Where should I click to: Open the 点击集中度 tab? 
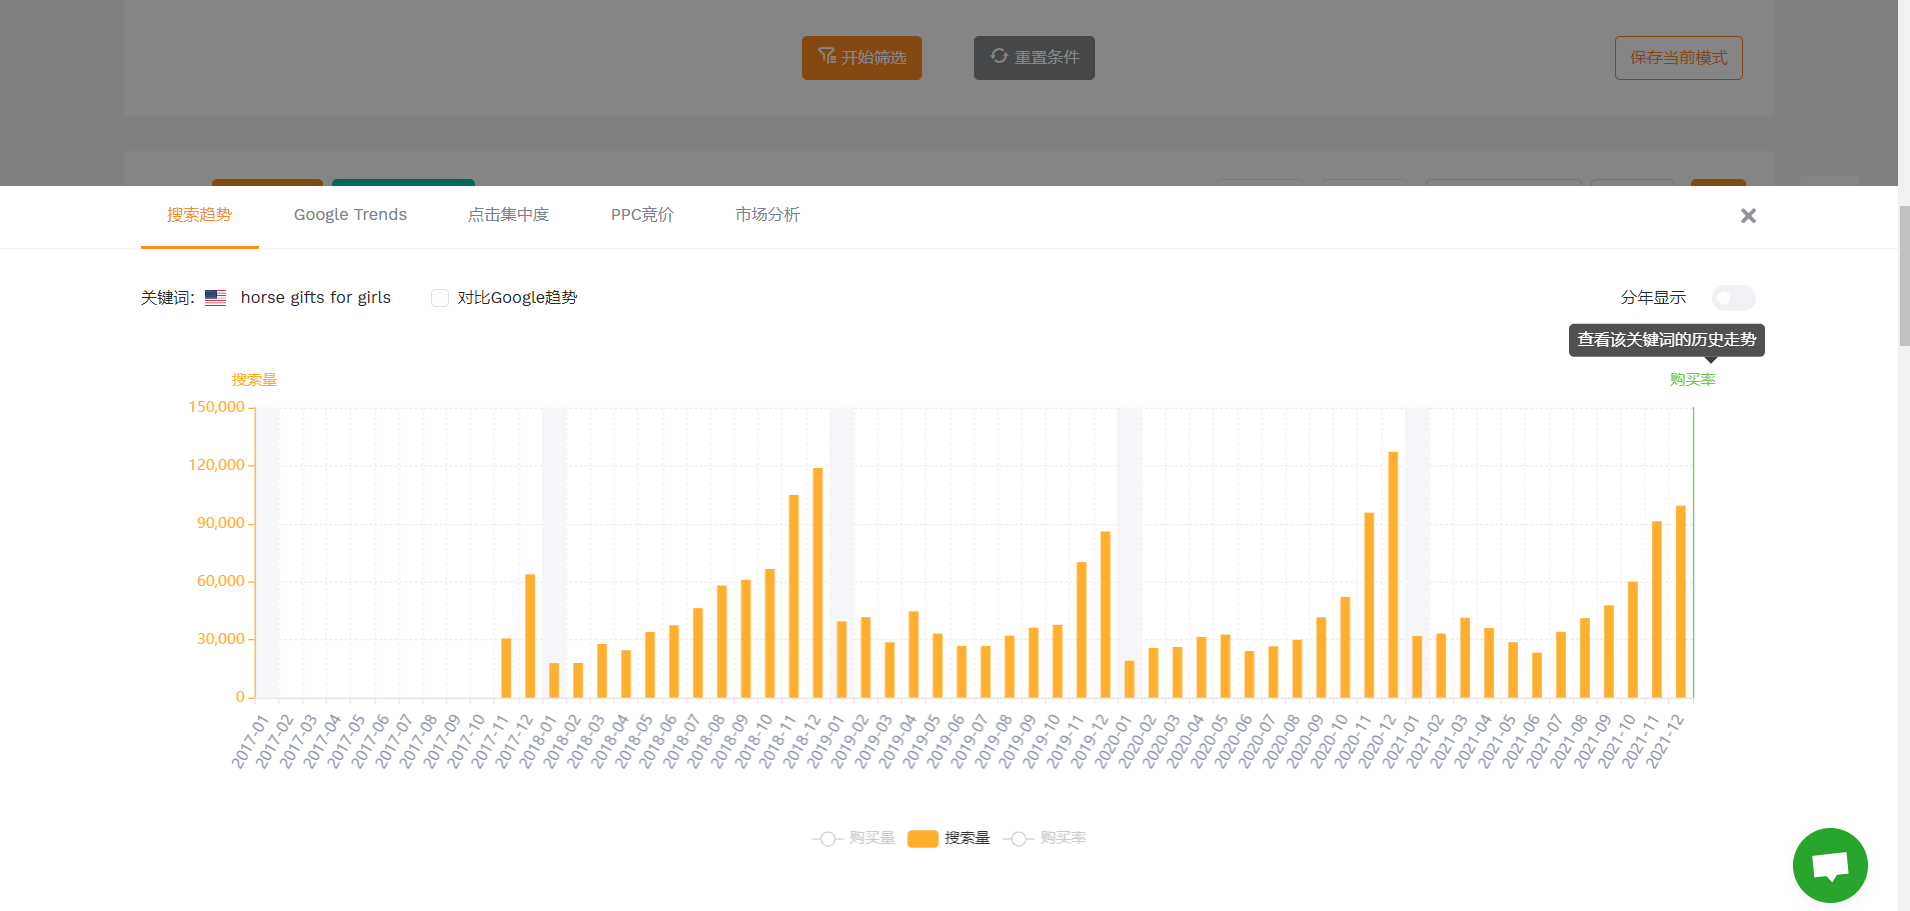click(508, 215)
